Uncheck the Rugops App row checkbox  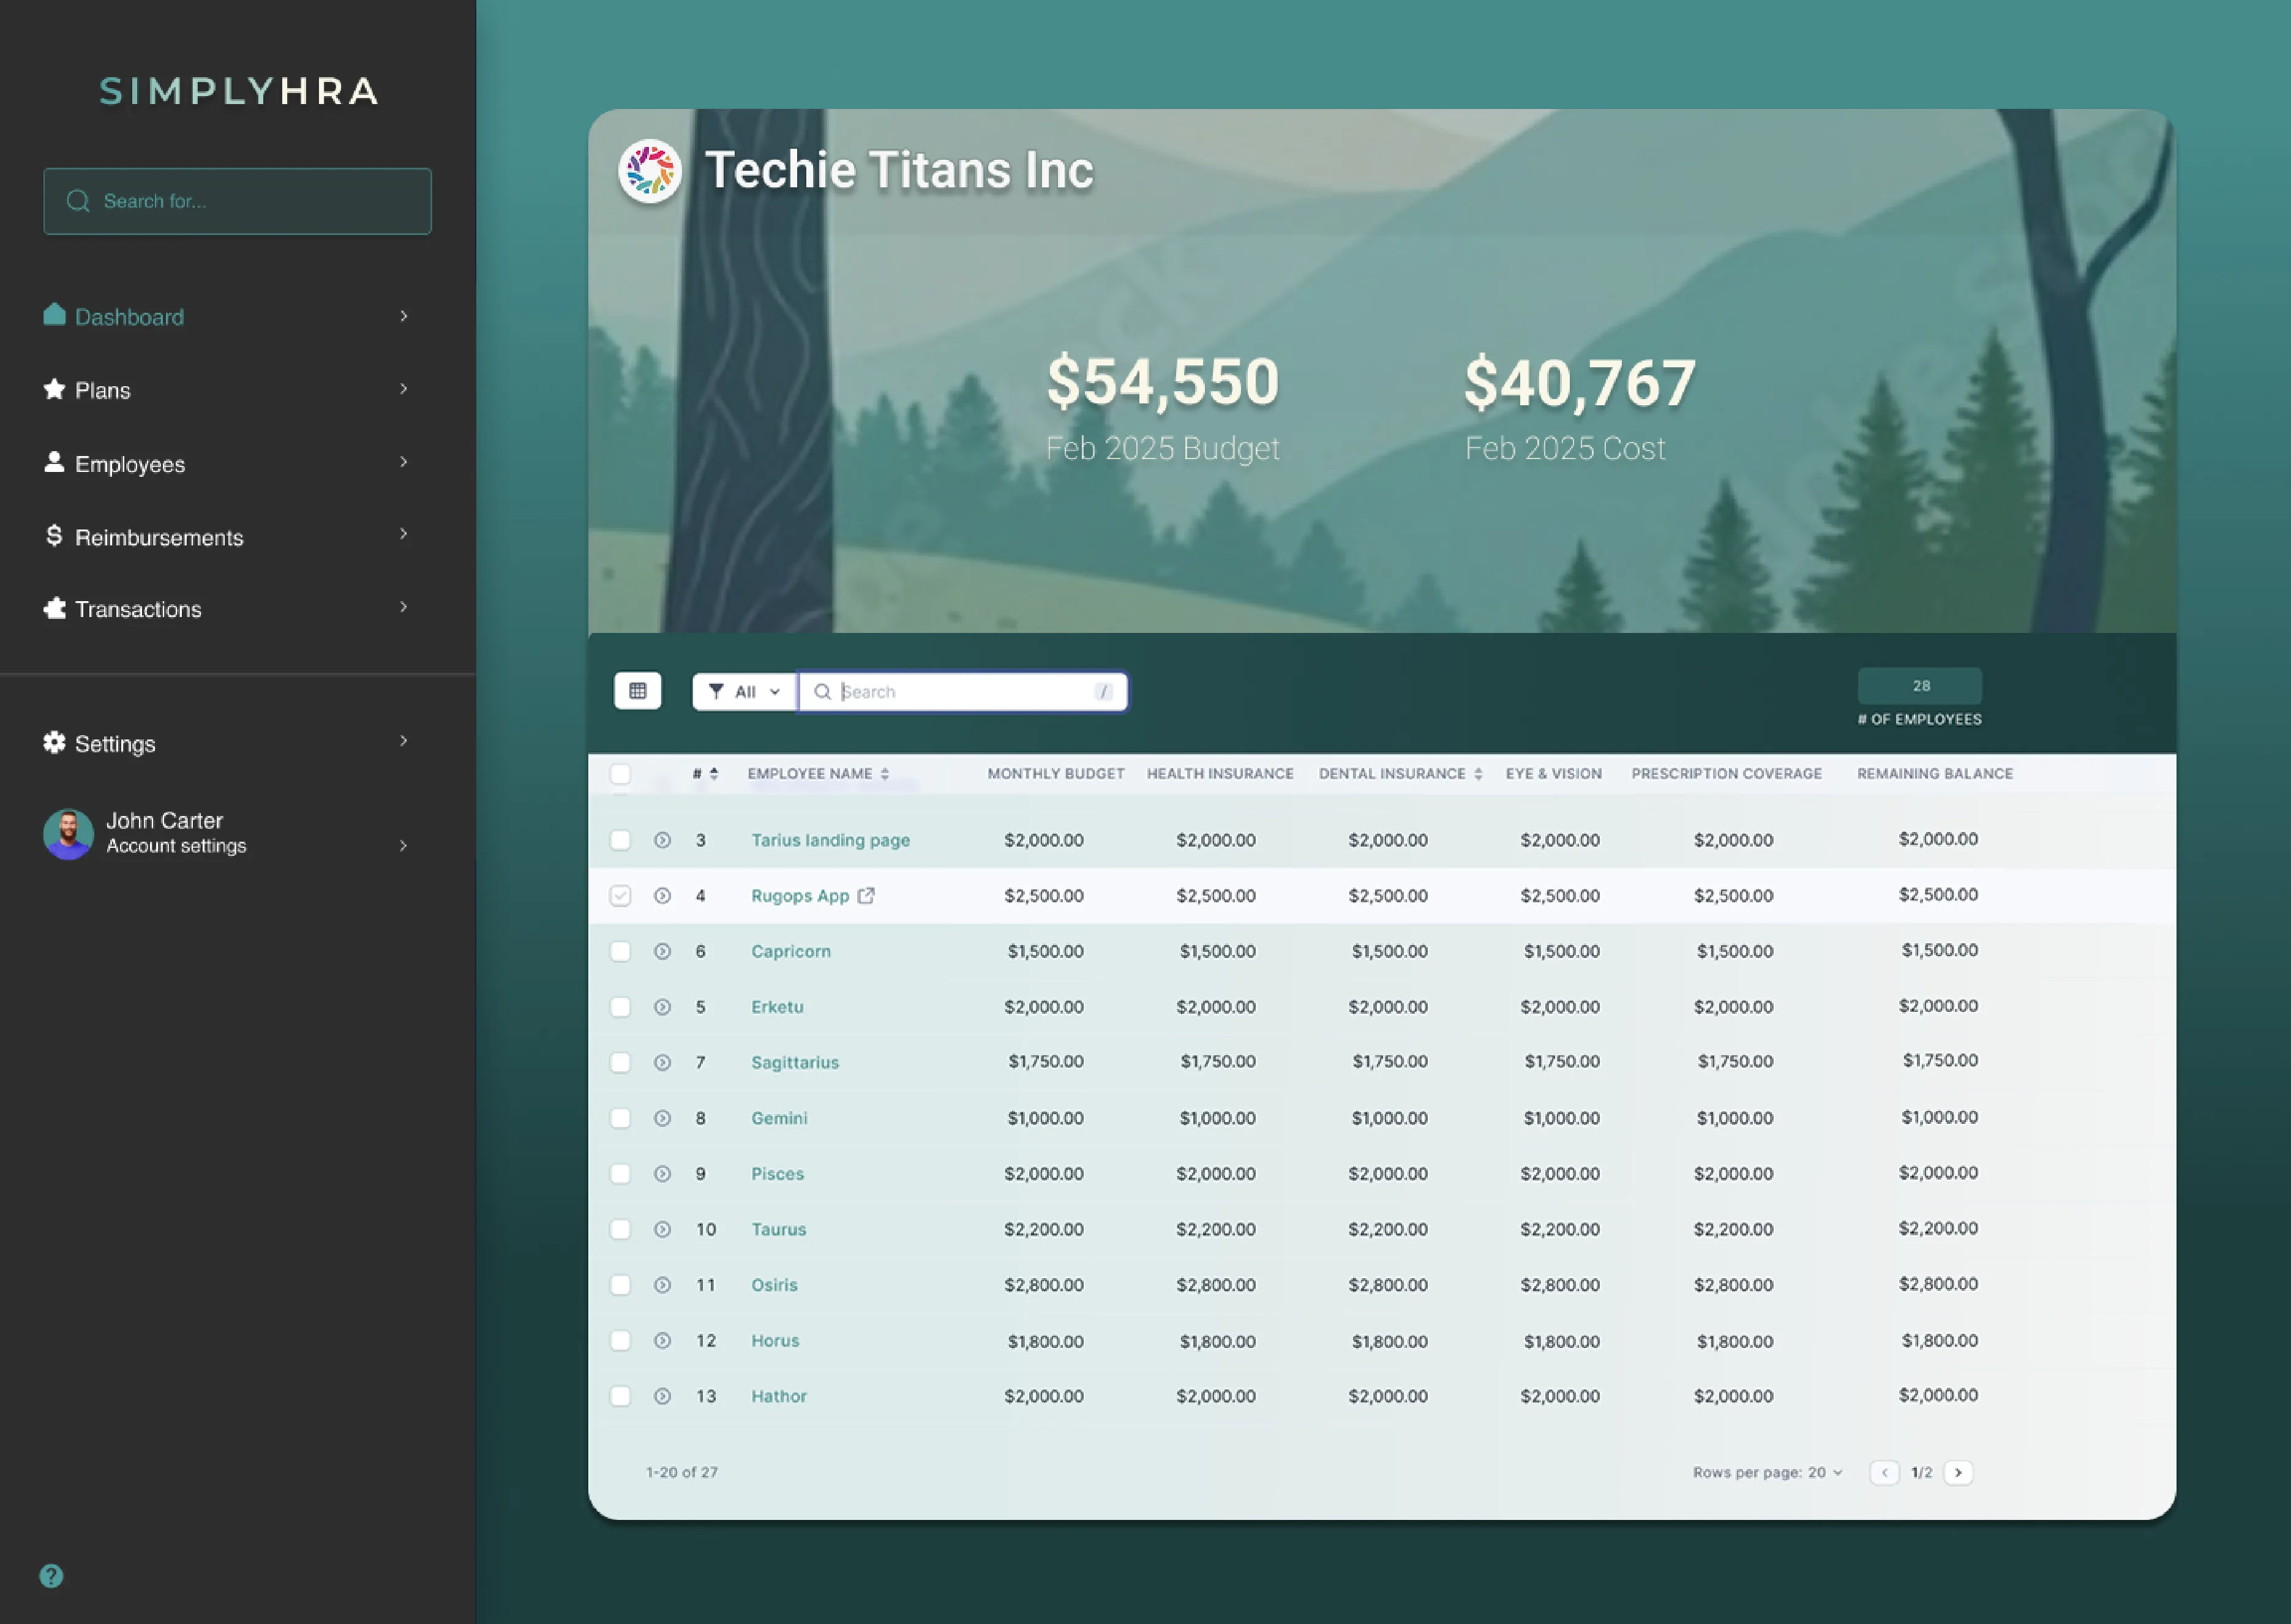(x=620, y=896)
